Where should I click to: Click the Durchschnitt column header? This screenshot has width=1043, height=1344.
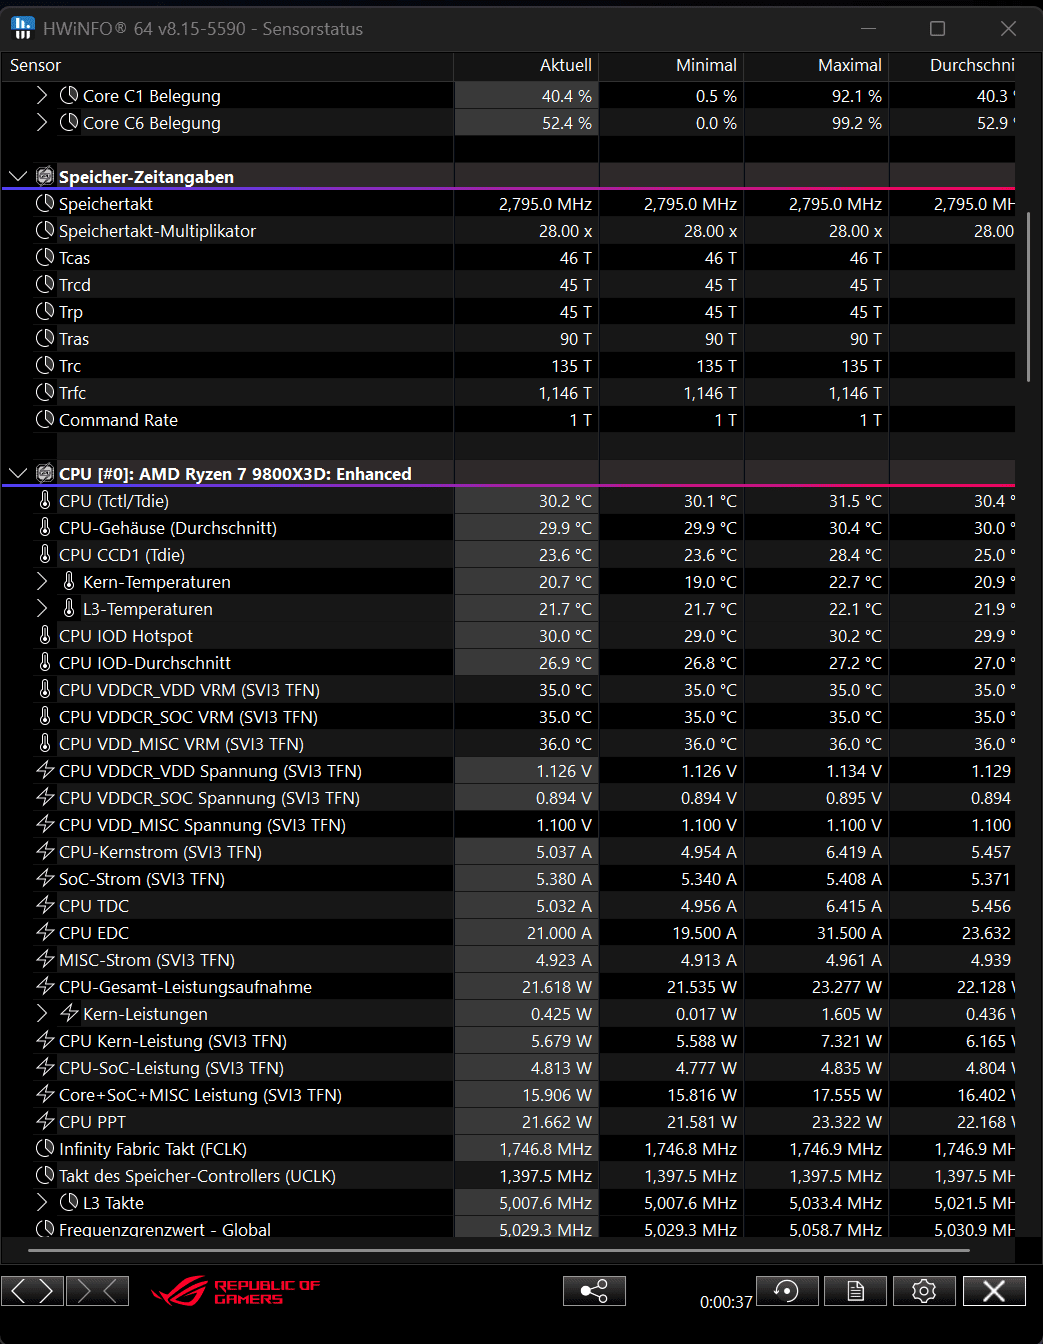[x=952, y=65]
